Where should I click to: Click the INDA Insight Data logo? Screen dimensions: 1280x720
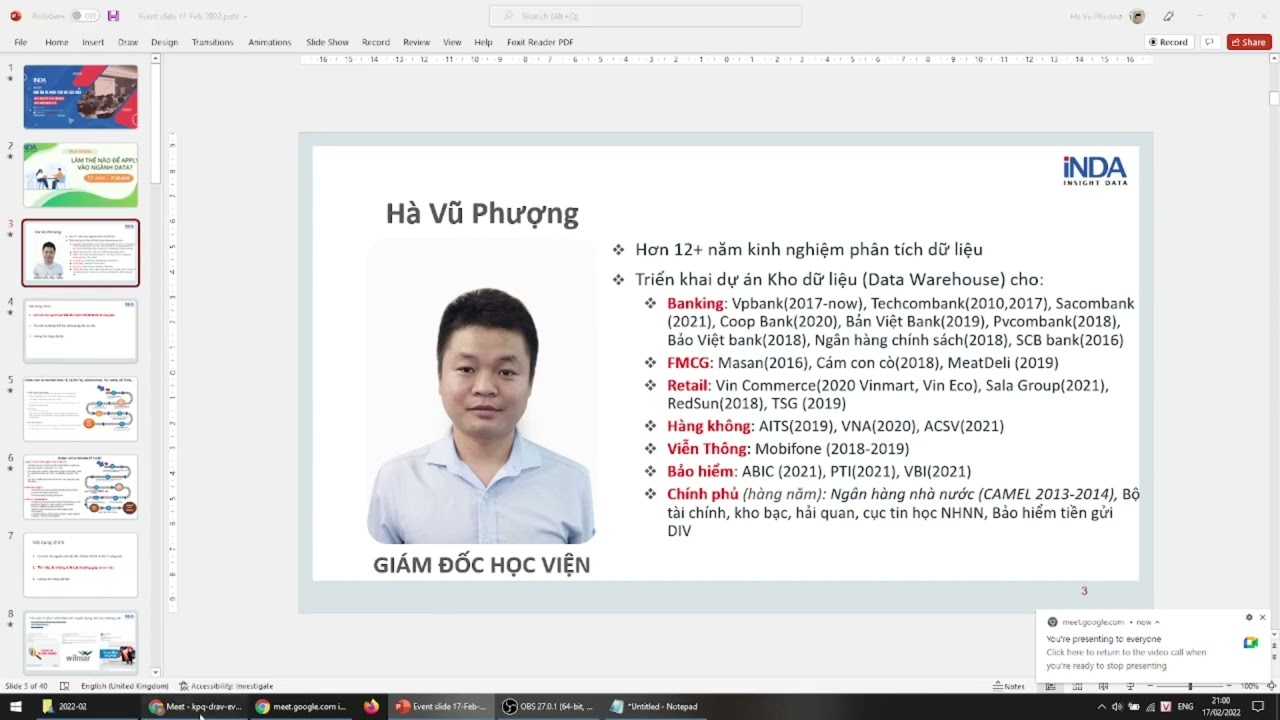click(1095, 171)
